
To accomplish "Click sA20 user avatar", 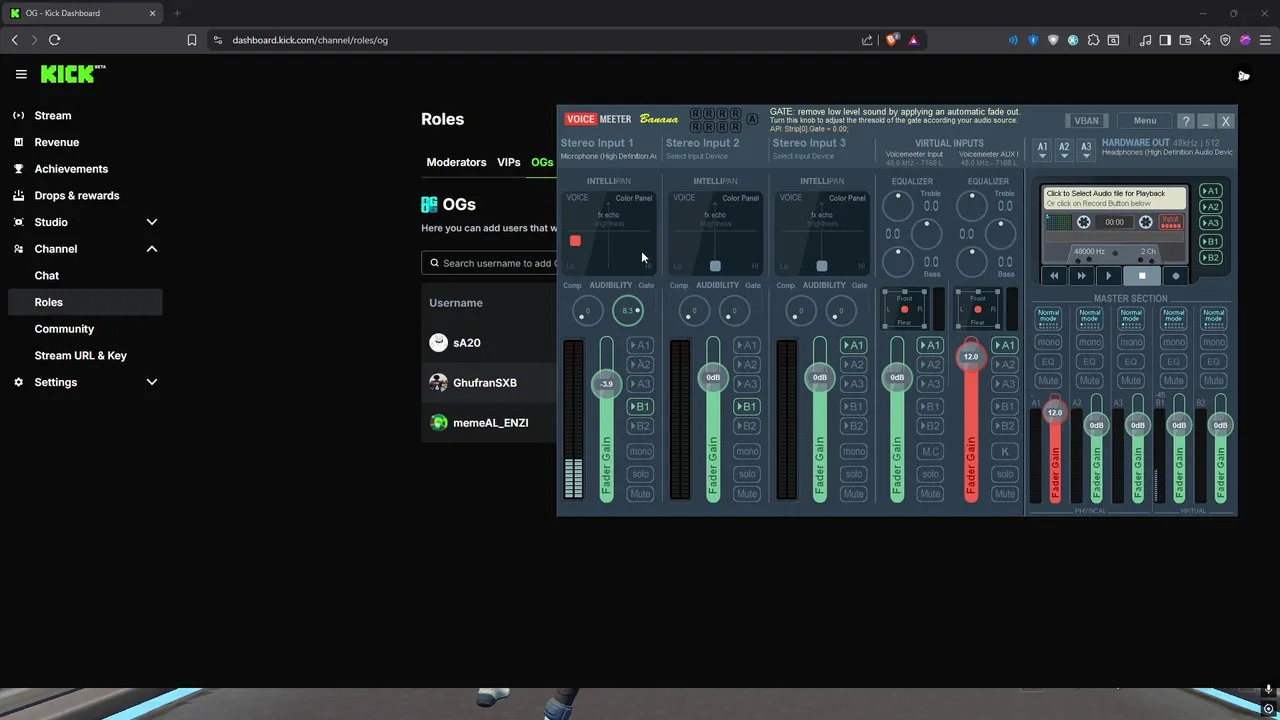I will click(x=438, y=343).
